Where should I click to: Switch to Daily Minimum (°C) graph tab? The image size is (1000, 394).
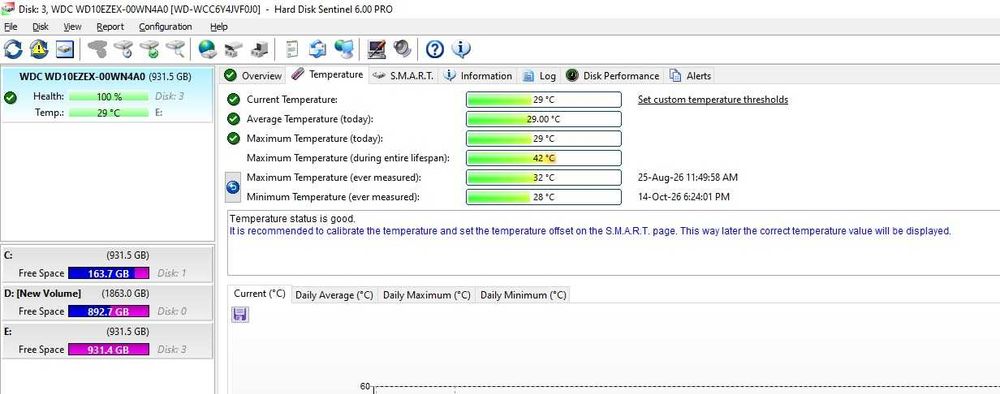(523, 295)
